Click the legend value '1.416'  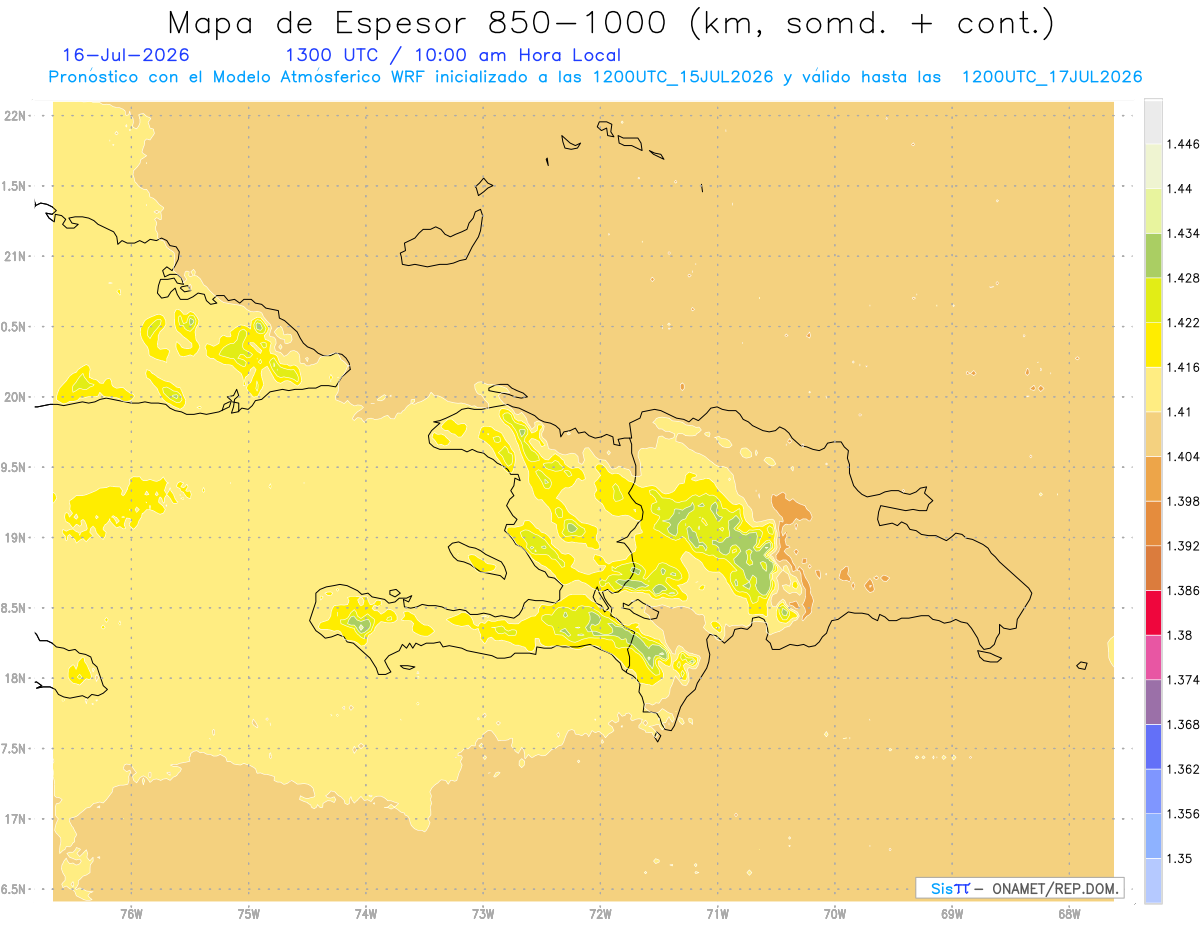click(x=1182, y=367)
